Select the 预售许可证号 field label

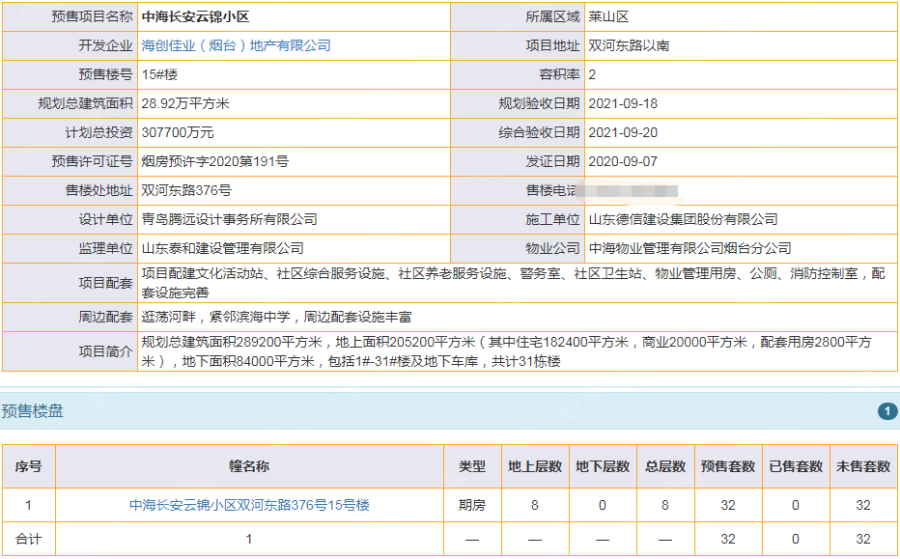pyautogui.click(x=92, y=161)
